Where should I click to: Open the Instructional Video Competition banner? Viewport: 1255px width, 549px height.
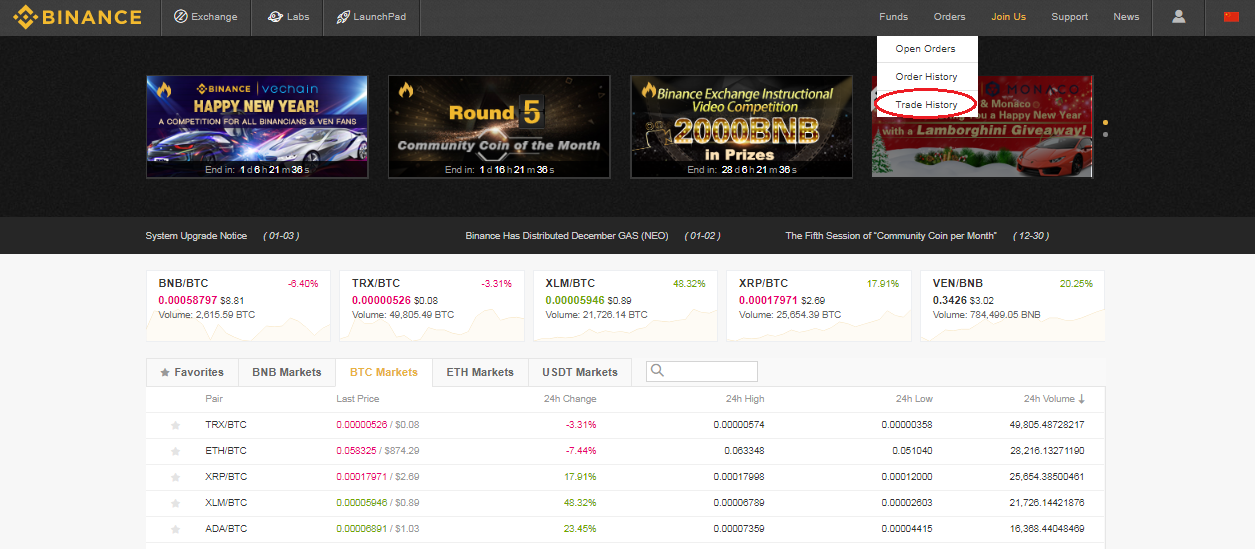pyautogui.click(x=741, y=127)
